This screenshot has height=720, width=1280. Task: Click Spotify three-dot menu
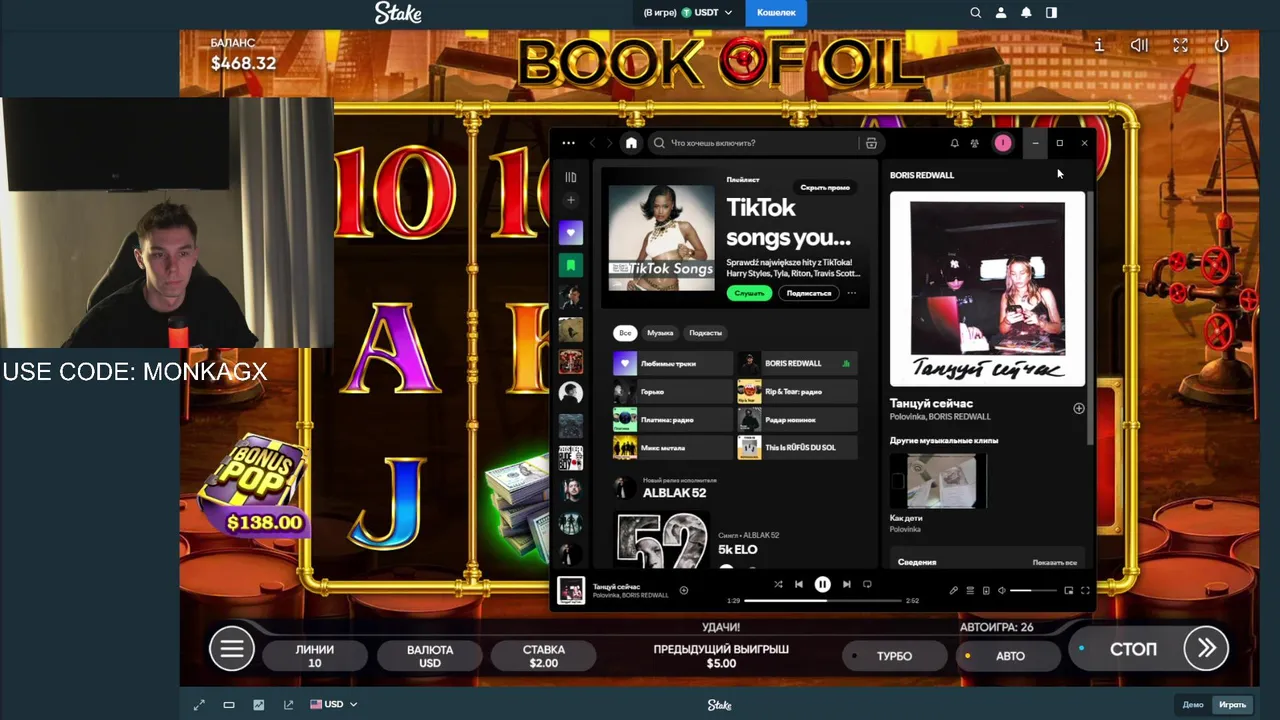pyautogui.click(x=568, y=143)
